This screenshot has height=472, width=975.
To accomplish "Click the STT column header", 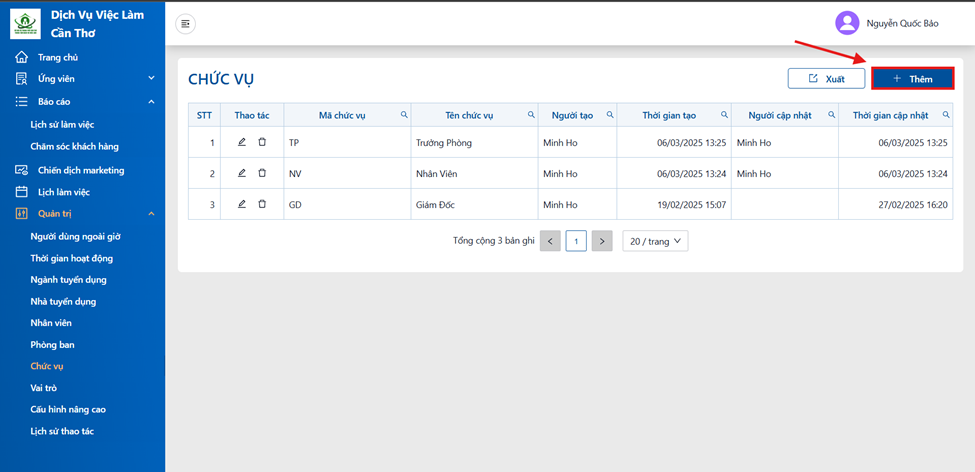I will click(x=204, y=115).
